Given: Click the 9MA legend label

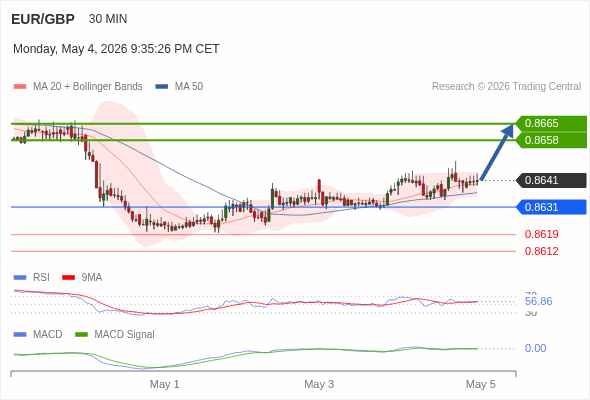Looking at the screenshot, I should click(91, 278).
